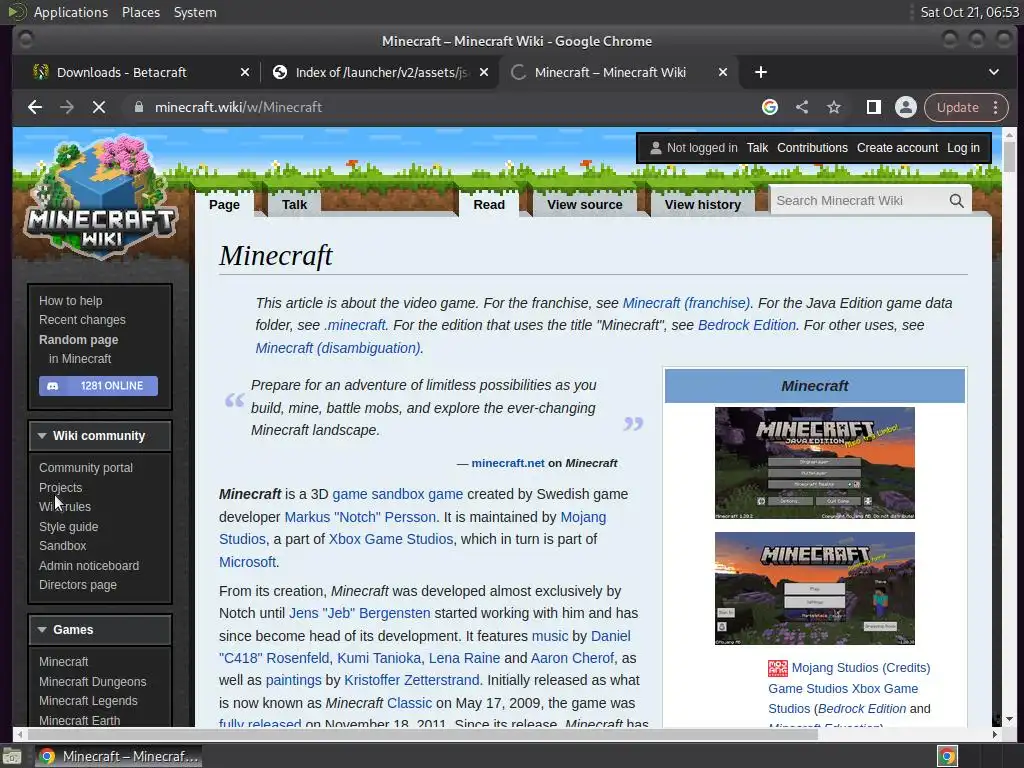This screenshot has width=1024, height=768.
Task: Open the Bedrock Edition link in the hatnote
Action: (746, 325)
